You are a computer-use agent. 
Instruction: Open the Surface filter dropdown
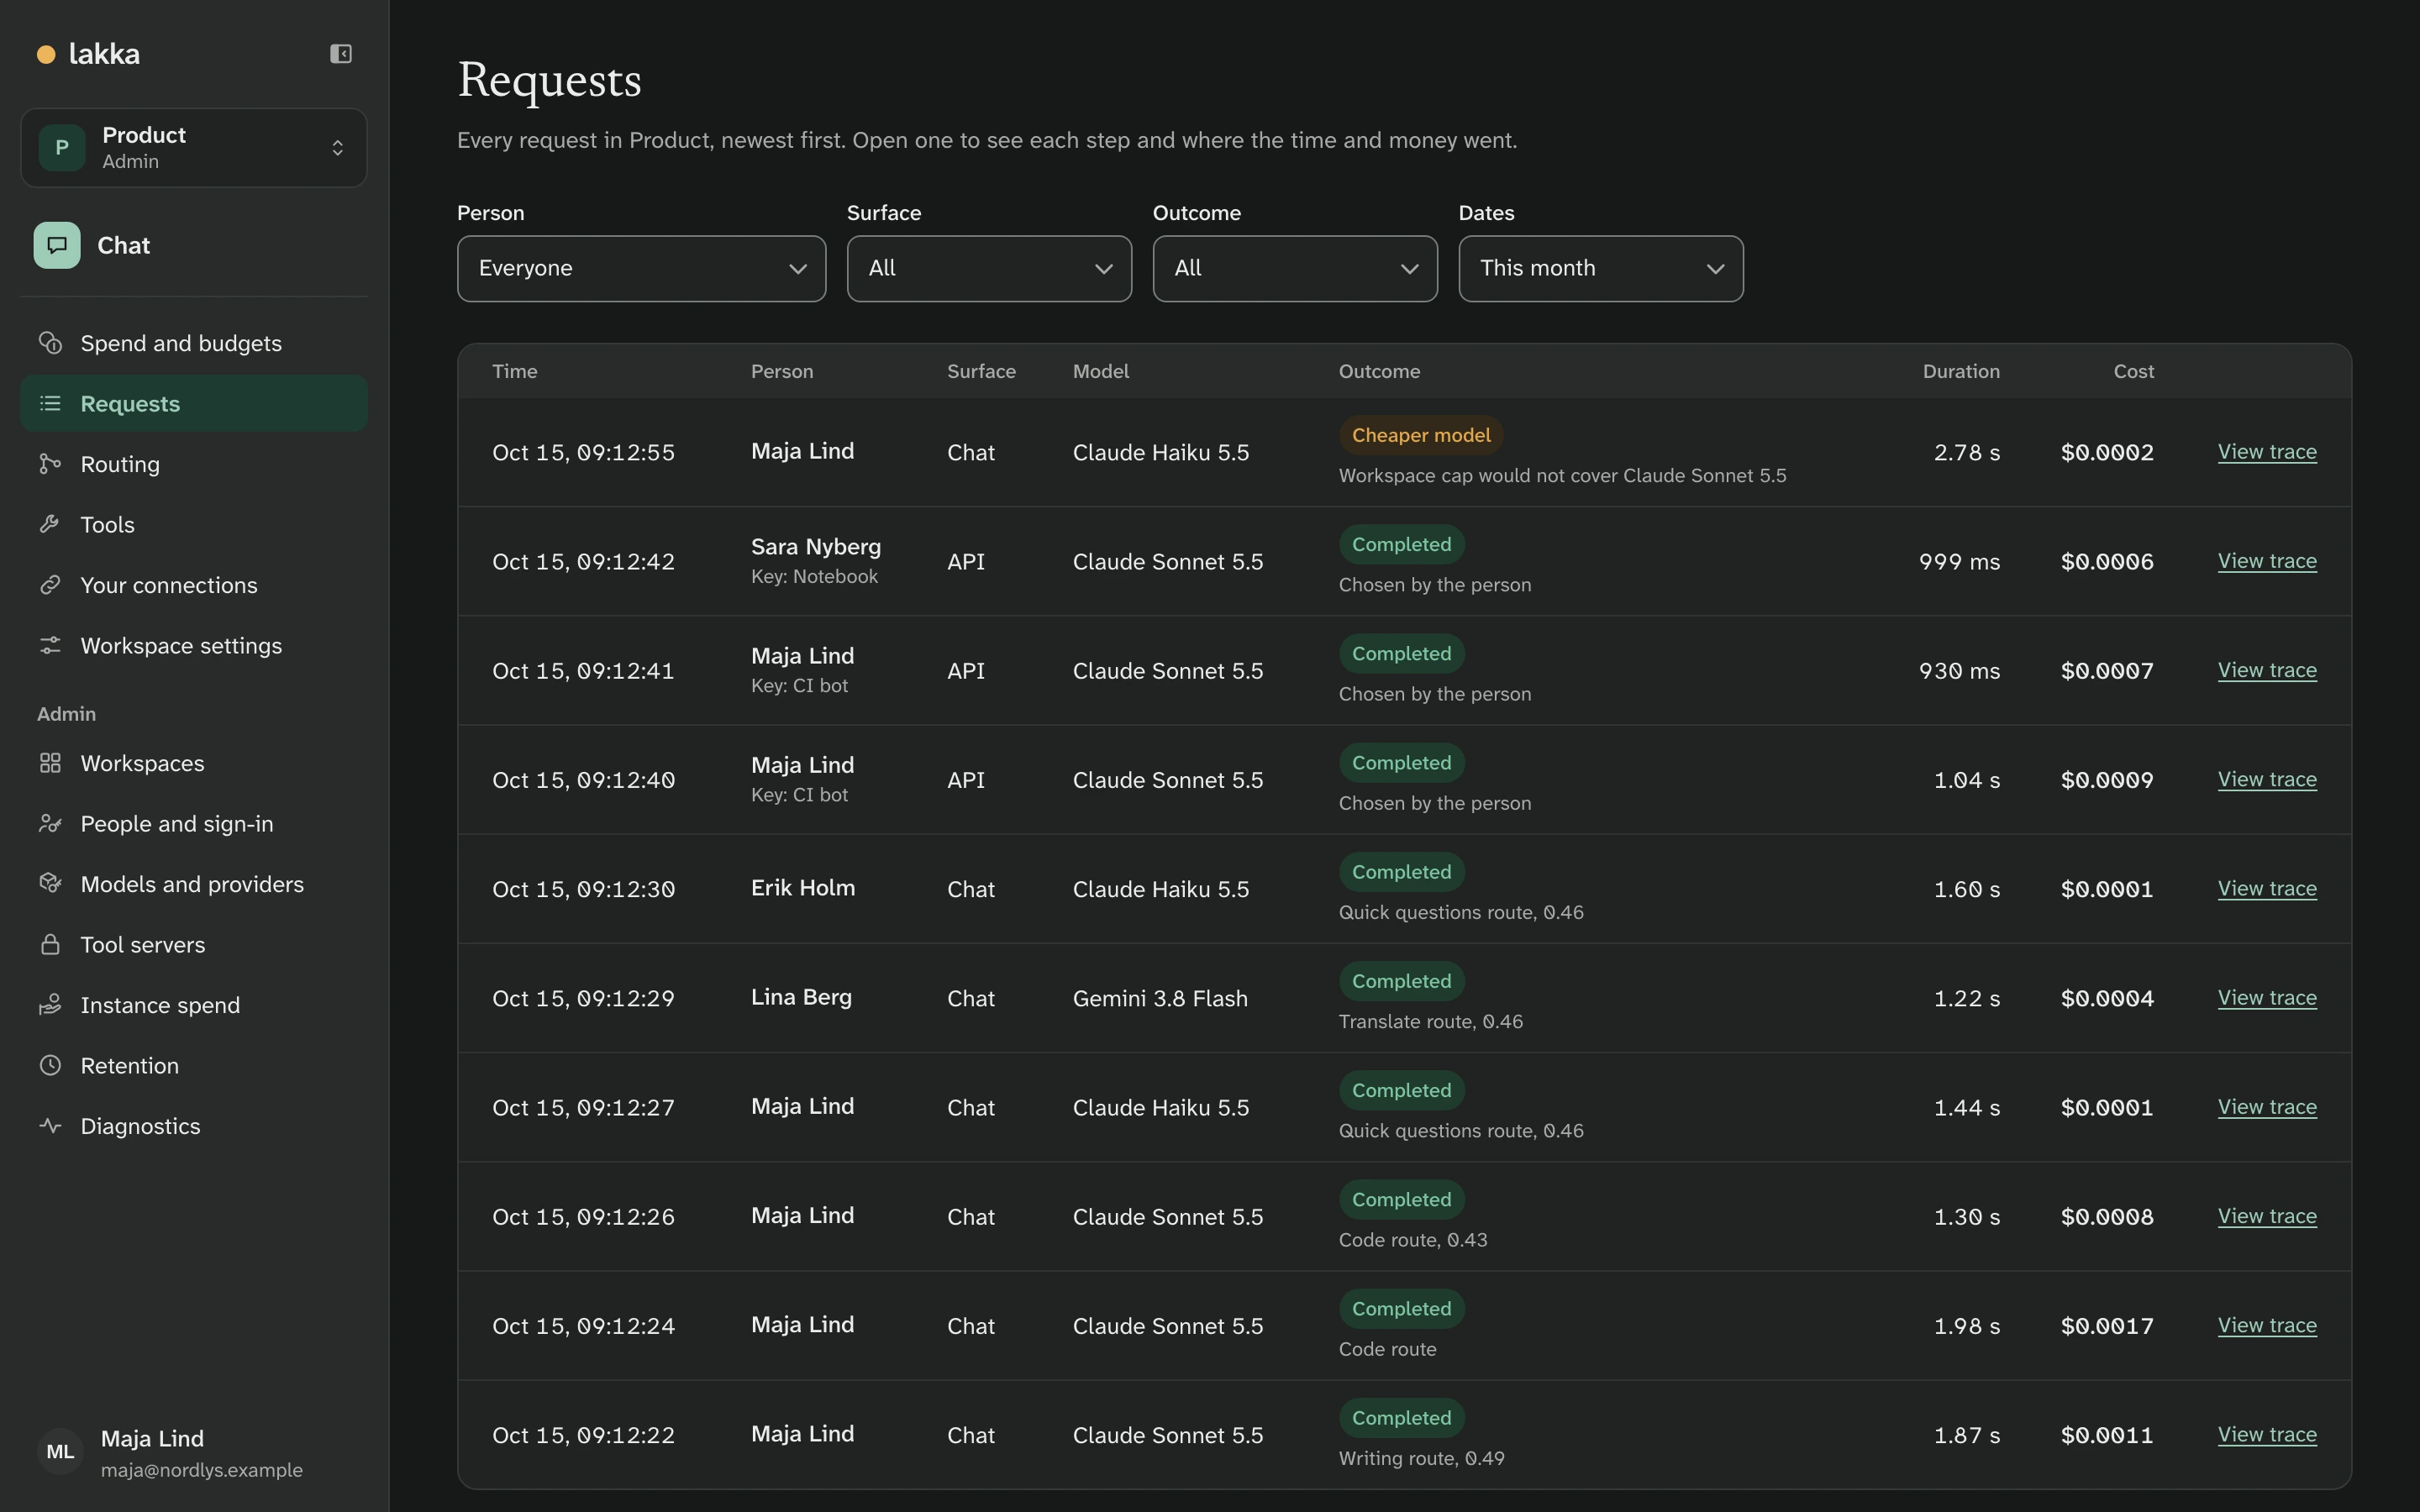coord(989,268)
